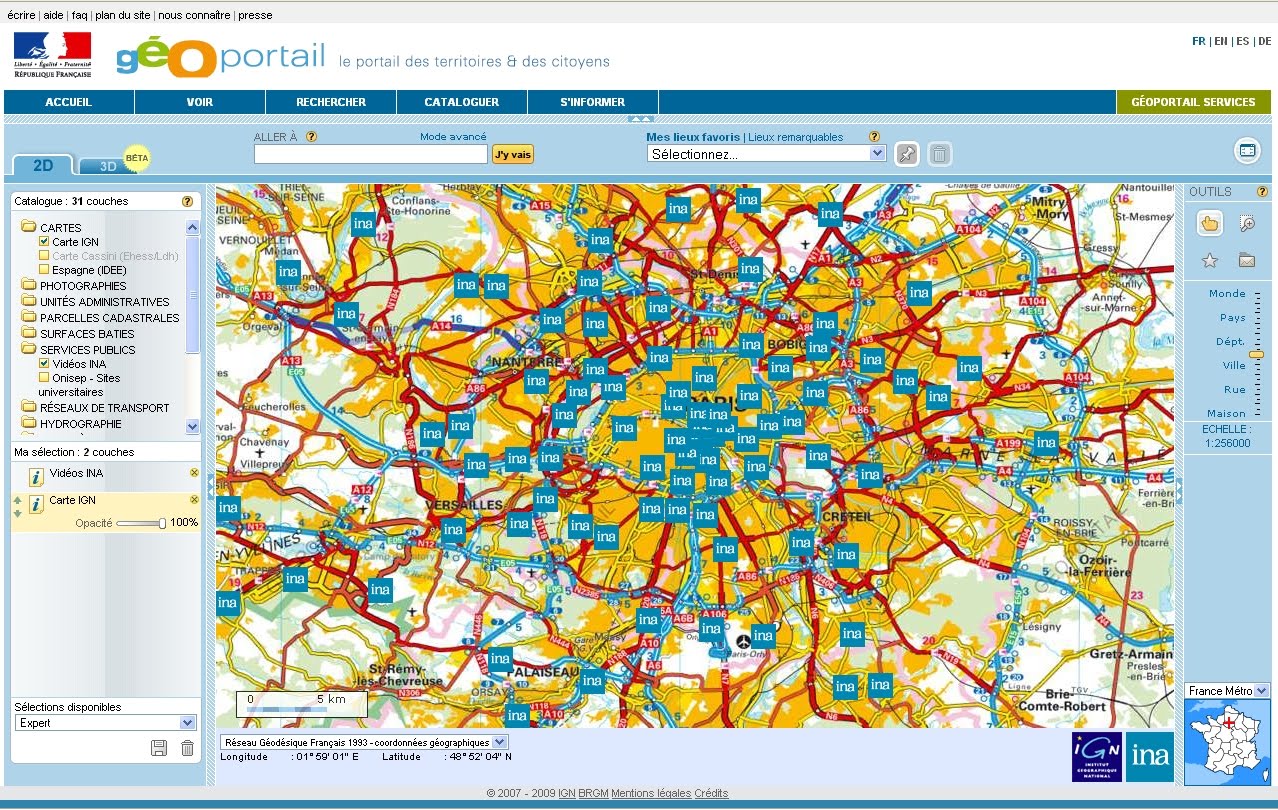Open the Sélectionnez... favorites dropdown
Image resolution: width=1278 pixels, height=810 pixels.
767,154
